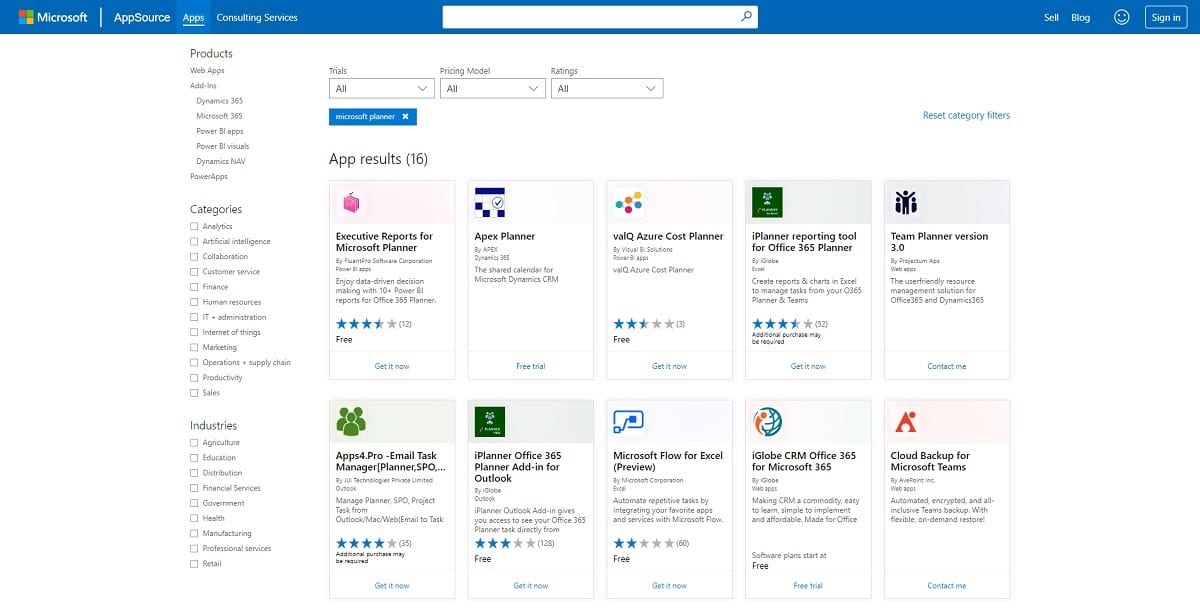
Task: Open the Trials dropdown
Action: pyautogui.click(x=381, y=88)
